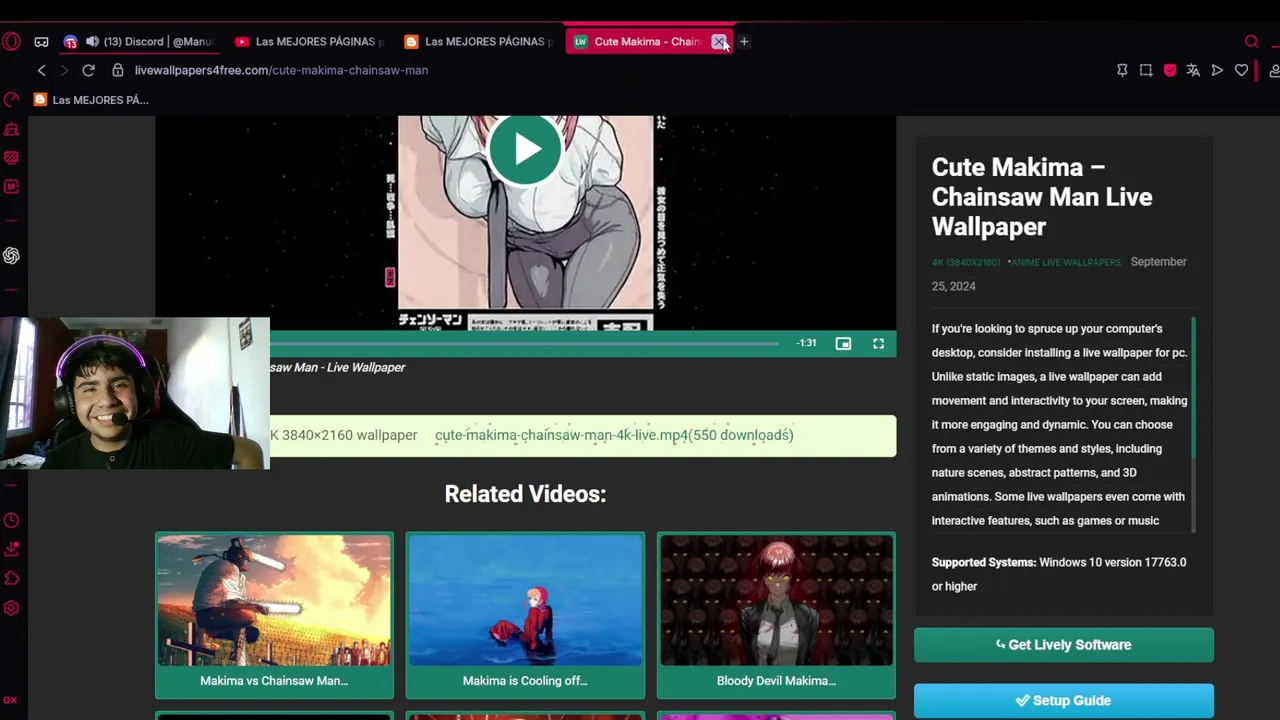Open the ad blocker shield icon
The image size is (1280, 720).
coord(1170,70)
